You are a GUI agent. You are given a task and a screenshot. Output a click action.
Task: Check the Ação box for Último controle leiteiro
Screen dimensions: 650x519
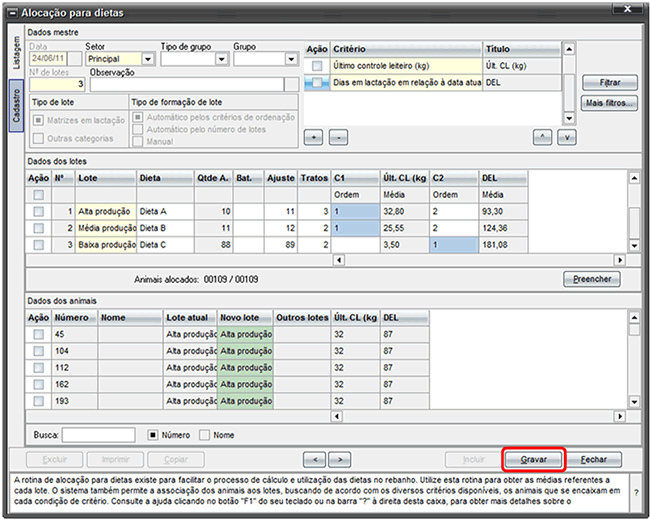coord(317,65)
